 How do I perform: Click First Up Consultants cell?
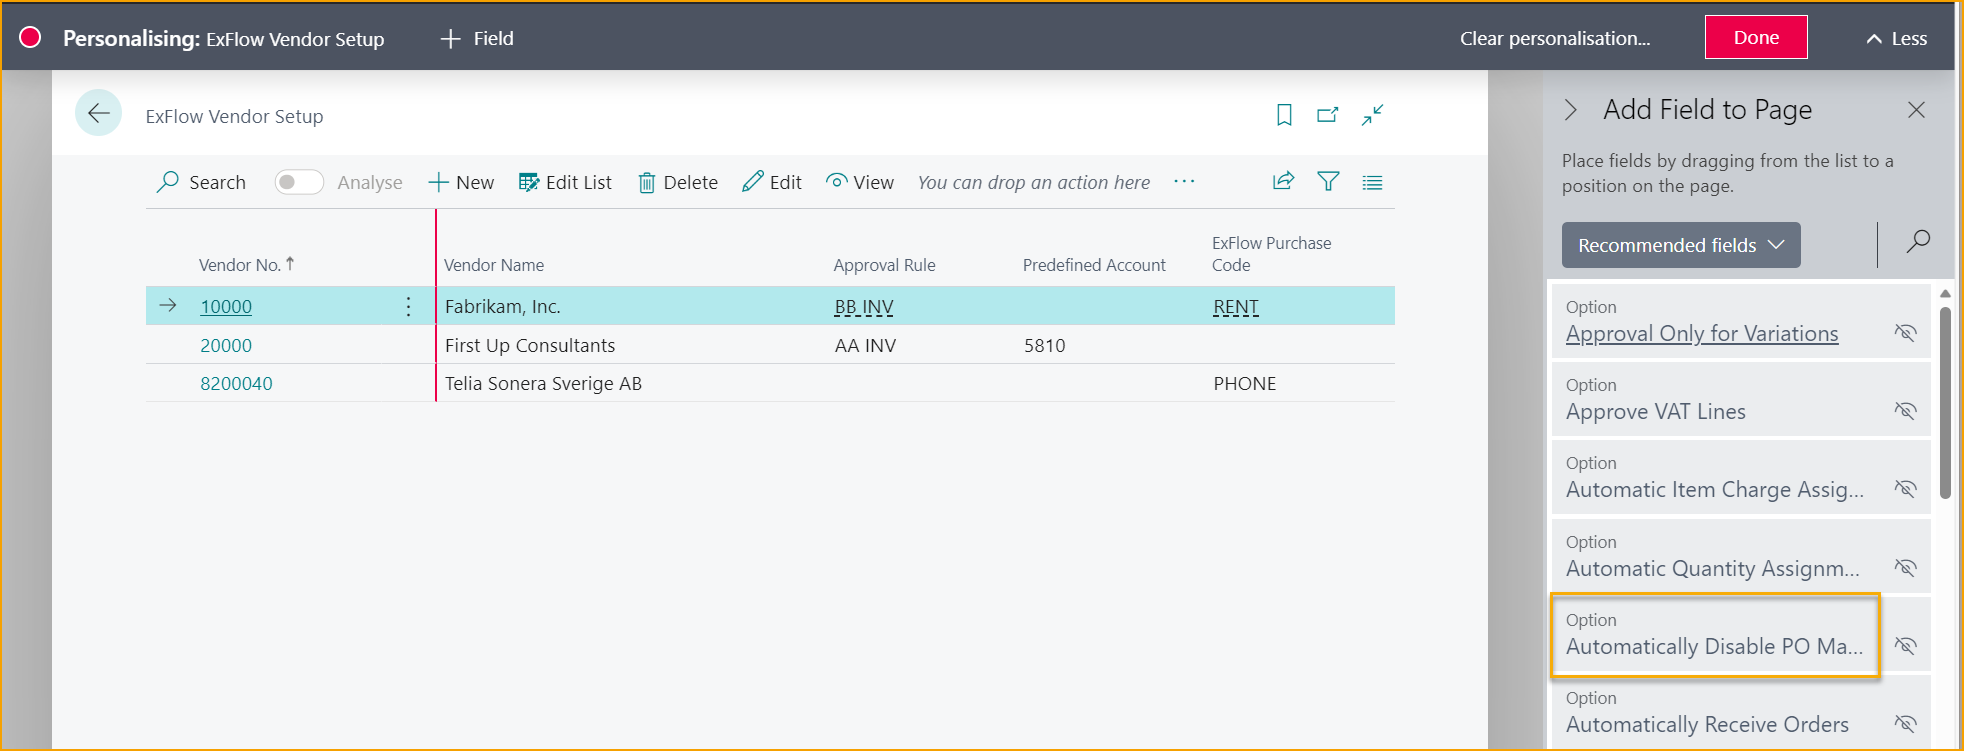(530, 345)
